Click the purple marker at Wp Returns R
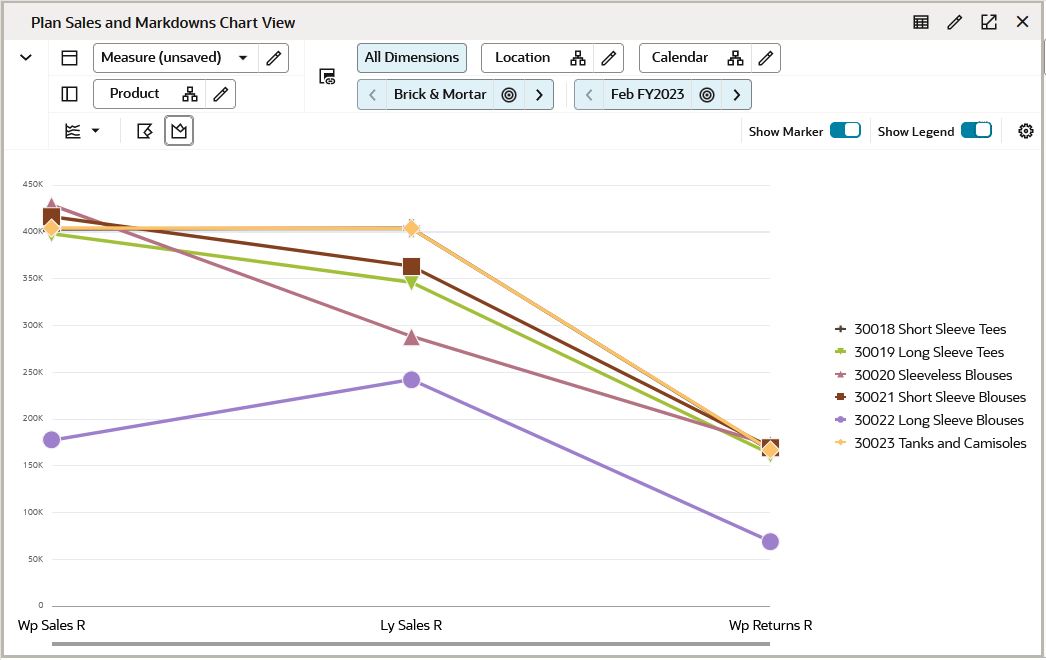This screenshot has height=660, width=1046. pyautogui.click(x=770, y=541)
